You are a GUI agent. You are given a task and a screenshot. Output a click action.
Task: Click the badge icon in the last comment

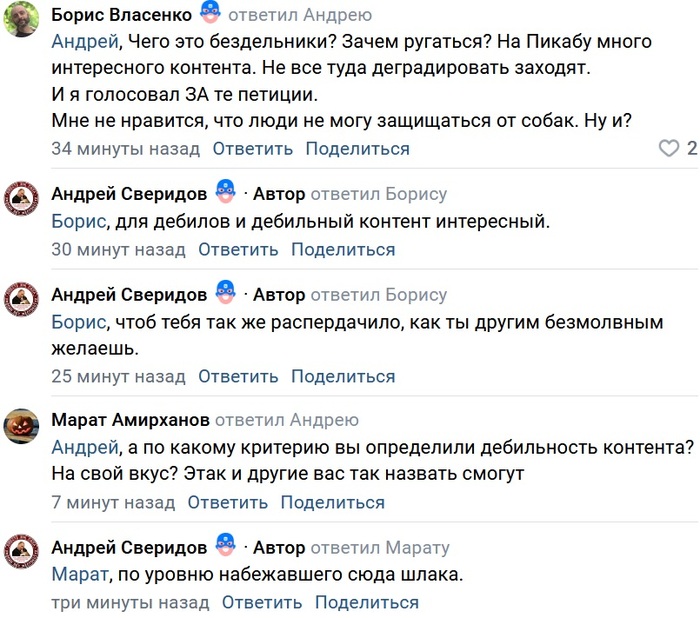(225, 547)
